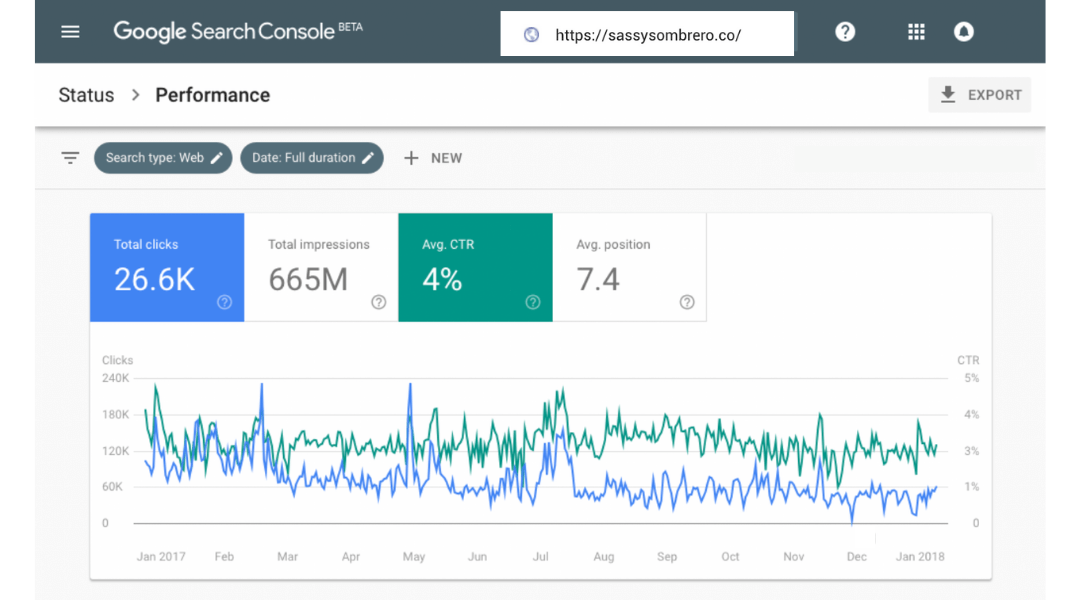
Task: Open the sassysombrero.co property selector
Action: 647,35
